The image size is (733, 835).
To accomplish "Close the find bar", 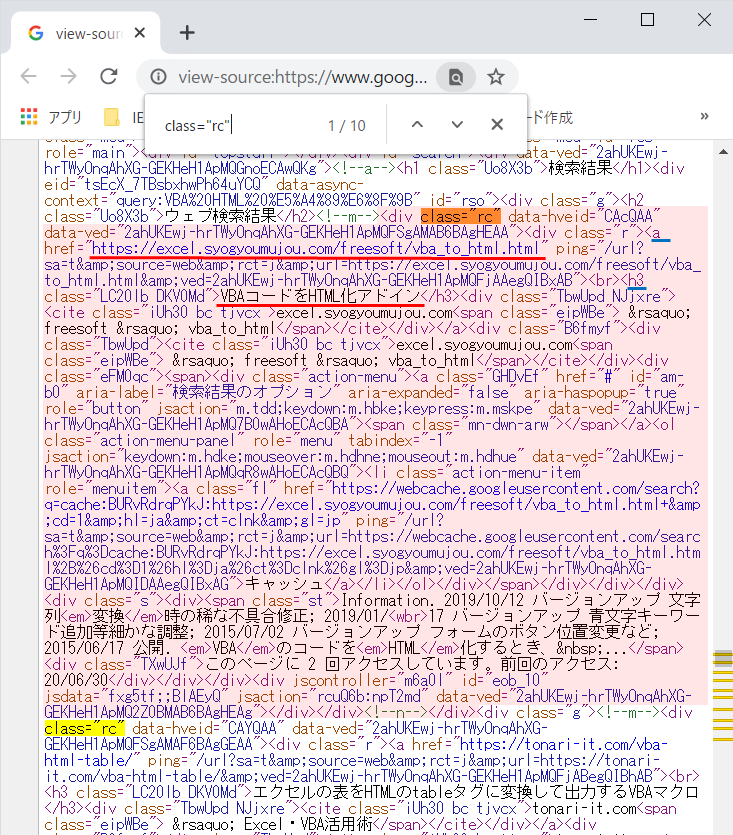I will (x=497, y=125).
